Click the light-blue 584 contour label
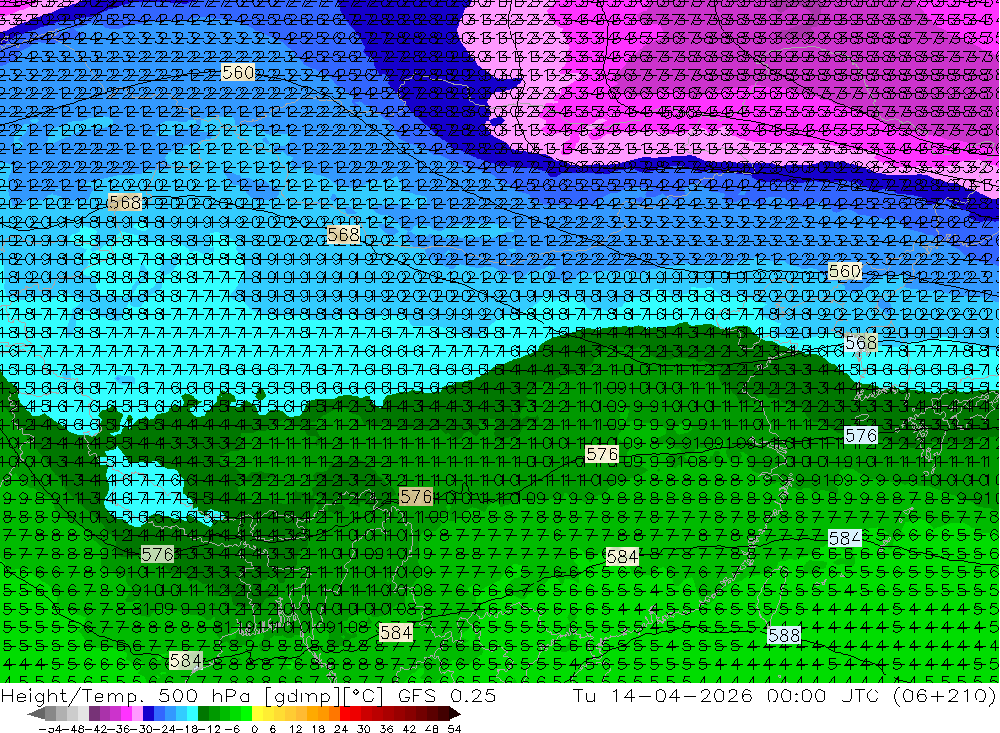This screenshot has height=733, width=1000. 844,538
